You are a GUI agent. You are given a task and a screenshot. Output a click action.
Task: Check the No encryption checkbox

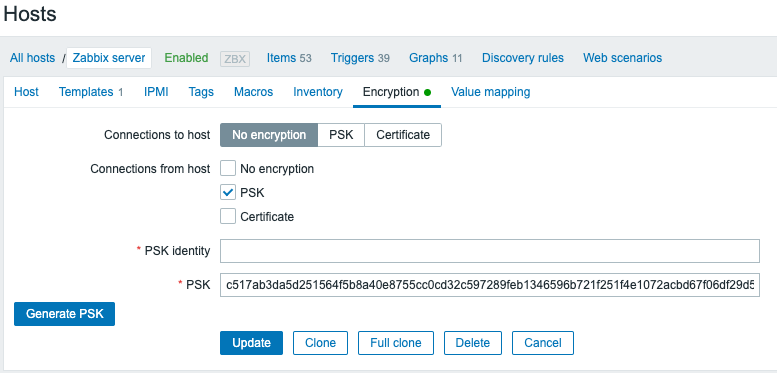(x=228, y=168)
